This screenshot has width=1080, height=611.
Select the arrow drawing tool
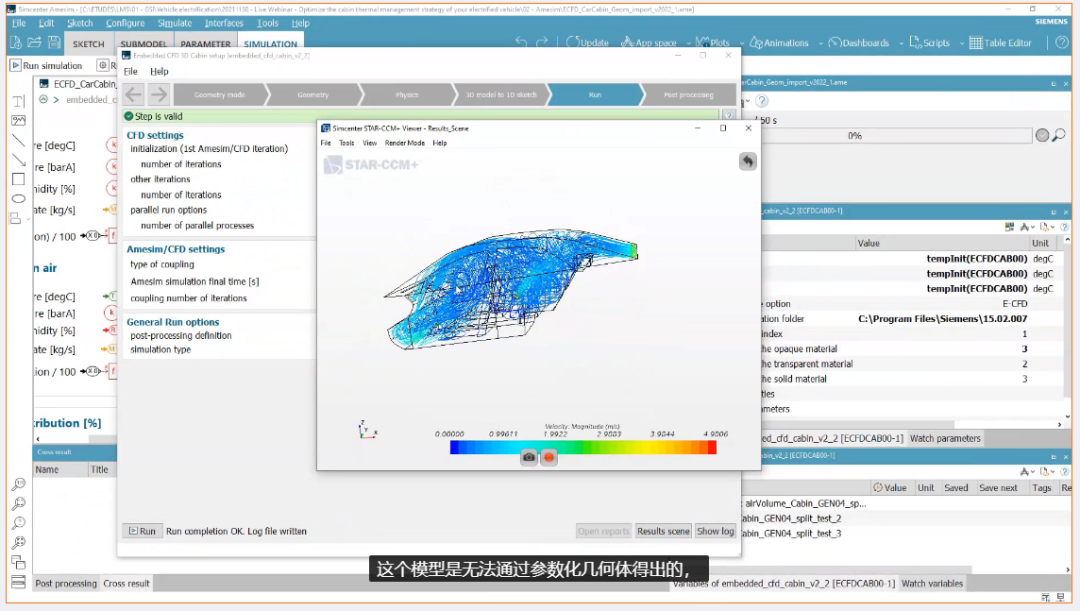19,160
